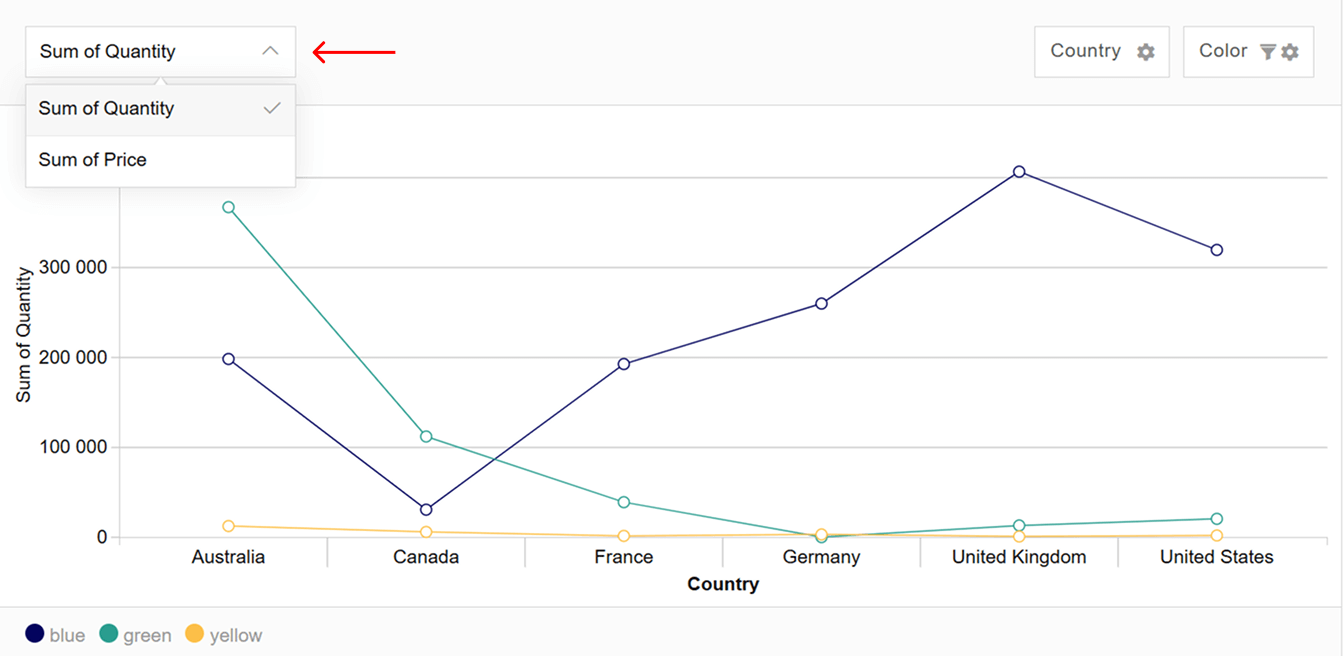Viewport: 1344px width, 657px height.
Task: Collapse the measure dropdown using its chevron
Action: 270,51
